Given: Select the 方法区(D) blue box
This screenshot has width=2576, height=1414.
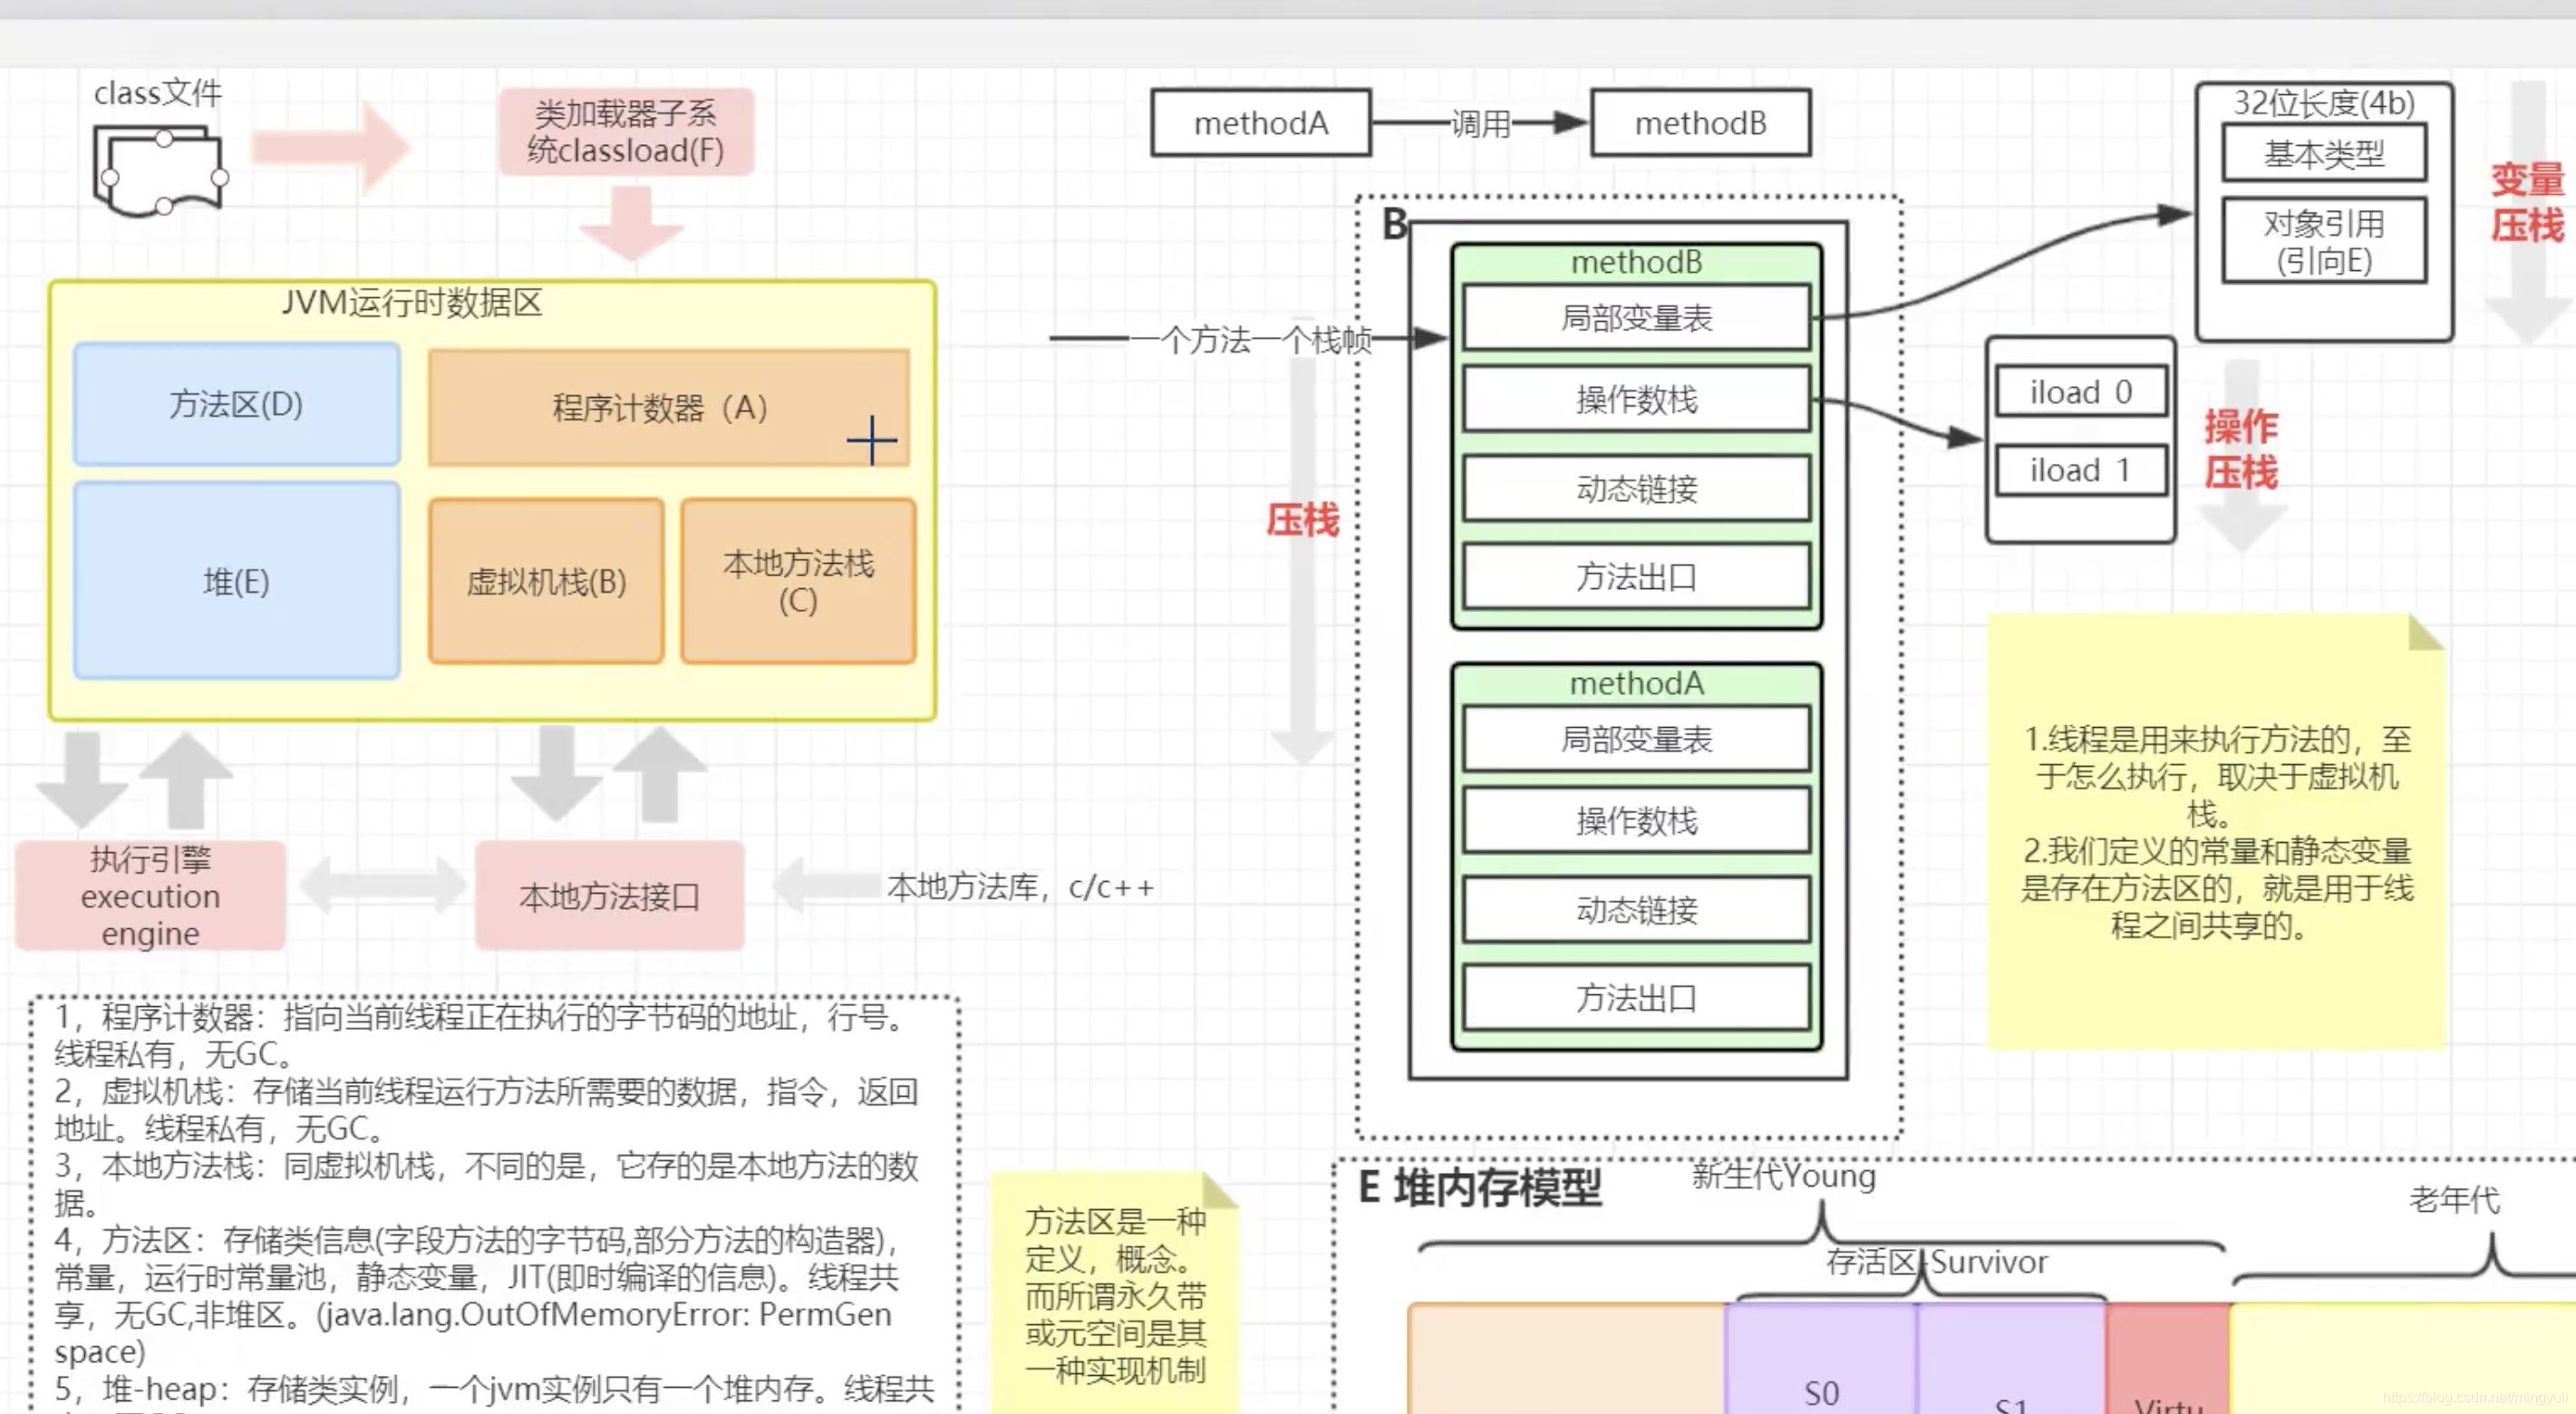Looking at the screenshot, I should [x=237, y=405].
